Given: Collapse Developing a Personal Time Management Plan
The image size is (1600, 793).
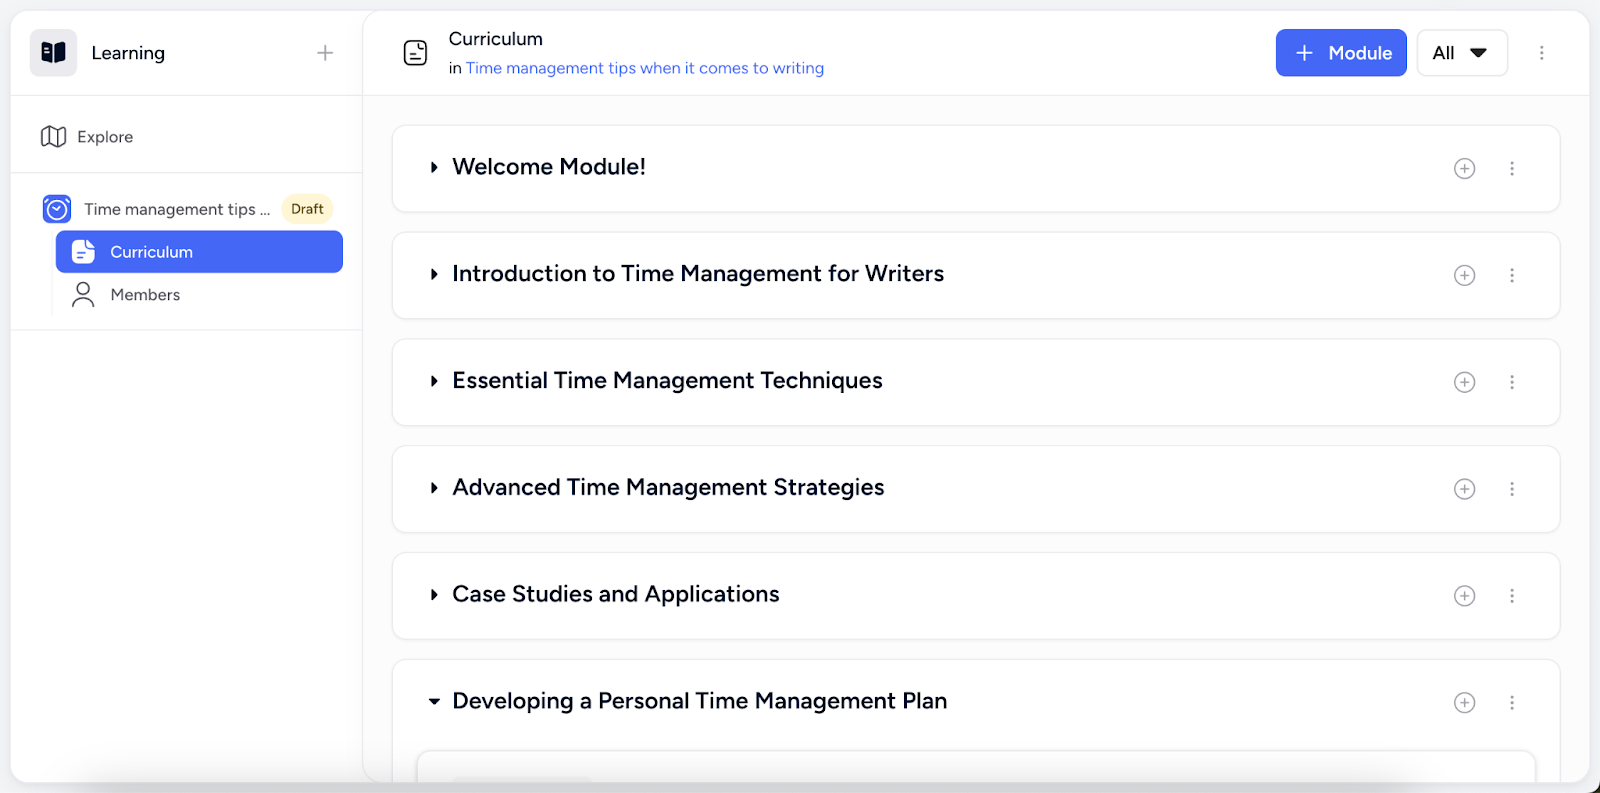Looking at the screenshot, I should [433, 701].
